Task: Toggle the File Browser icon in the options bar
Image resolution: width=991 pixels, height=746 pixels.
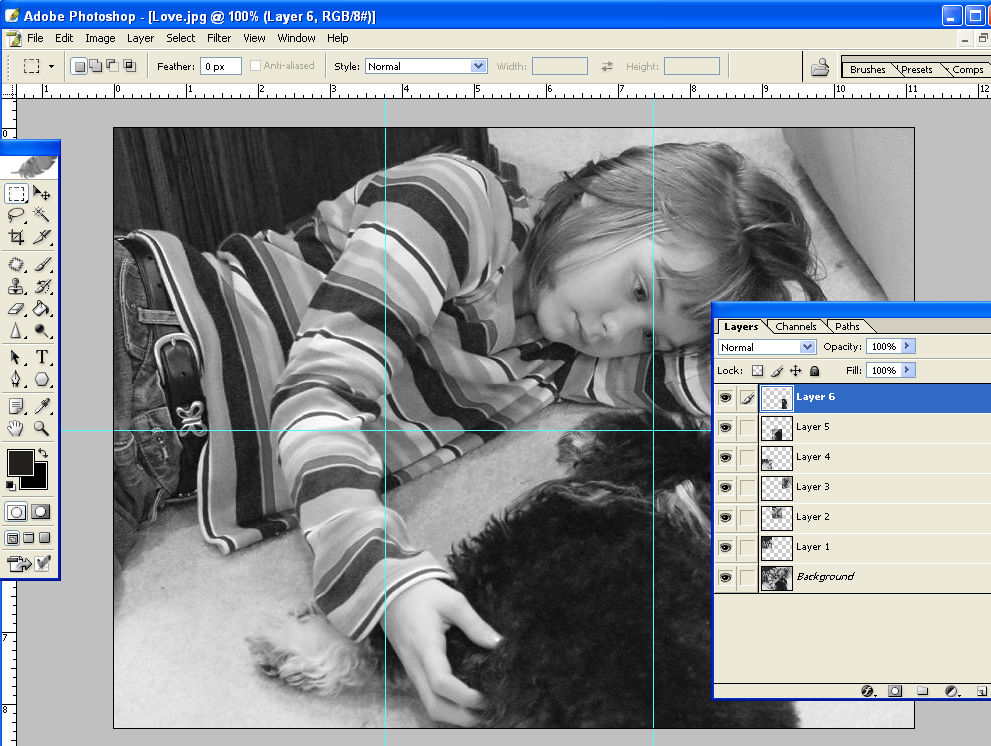Action: click(820, 66)
